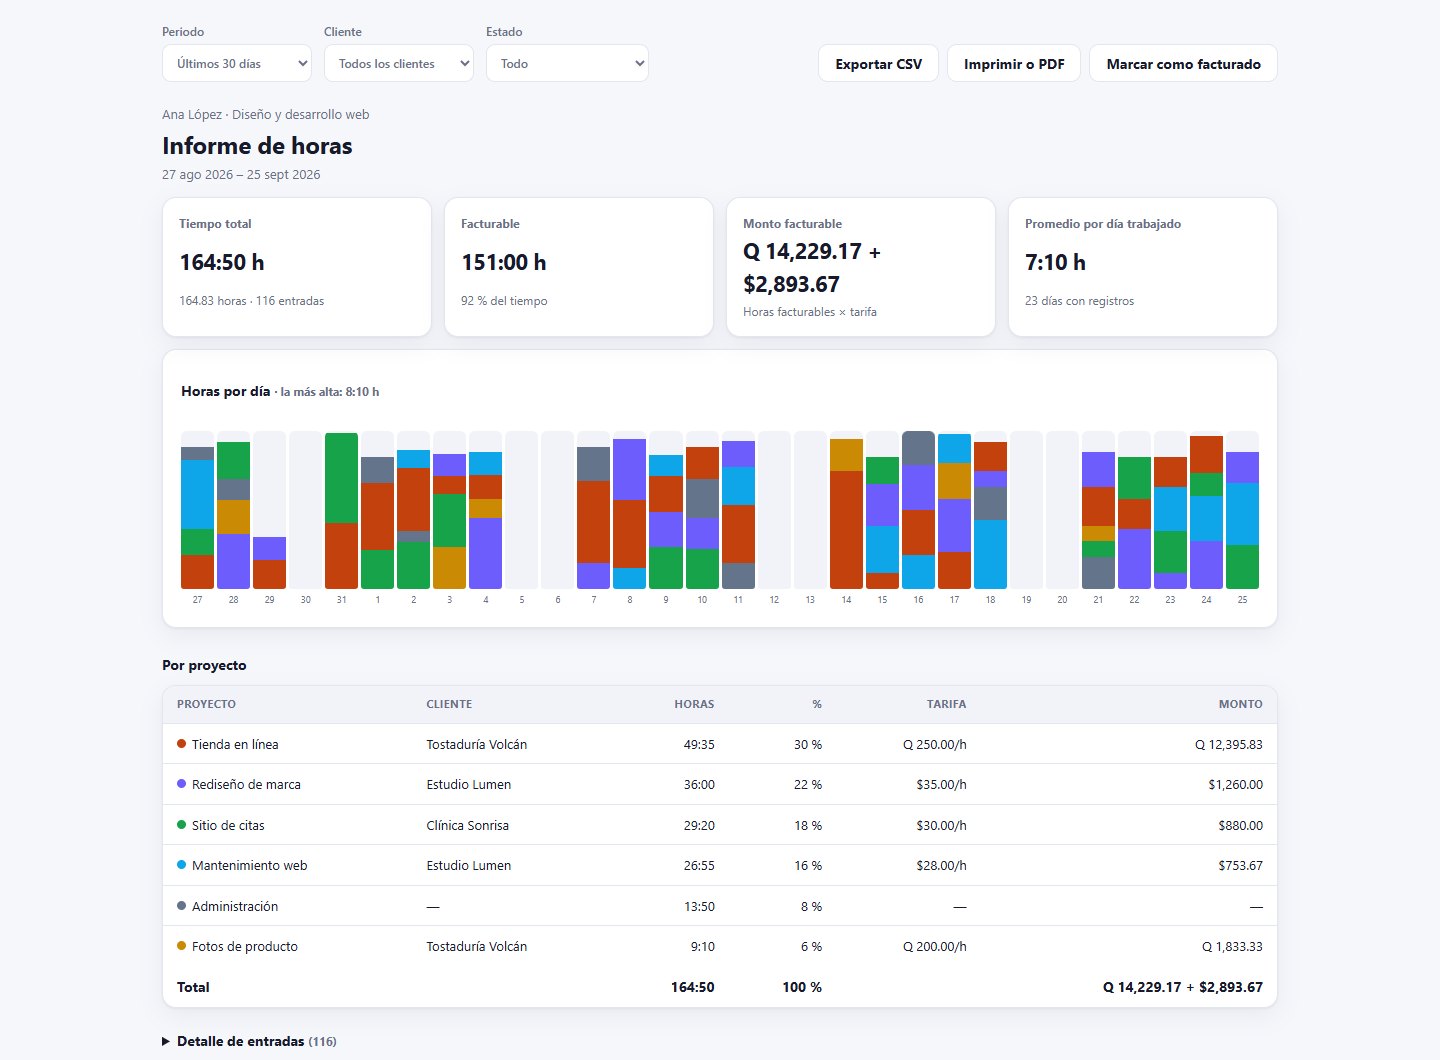The height and width of the screenshot is (1060, 1440).
Task: Select the Sitio de citas project name
Action: coord(228,825)
